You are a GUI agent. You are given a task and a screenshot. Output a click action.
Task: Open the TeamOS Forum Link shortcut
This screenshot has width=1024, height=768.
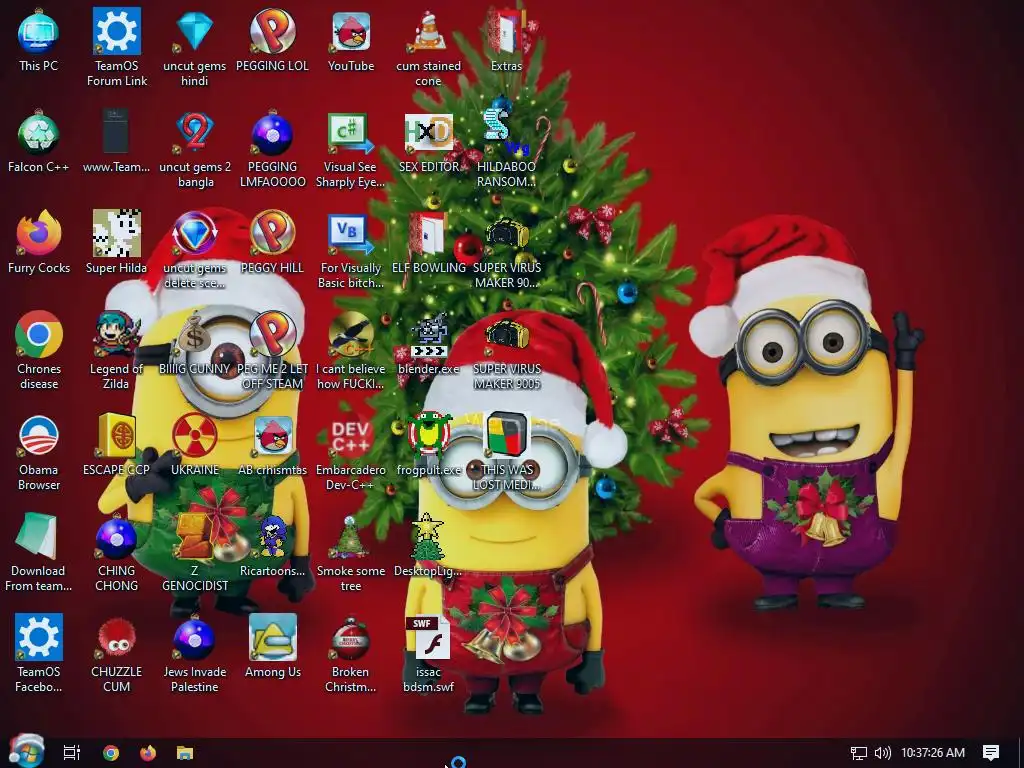pos(117,47)
